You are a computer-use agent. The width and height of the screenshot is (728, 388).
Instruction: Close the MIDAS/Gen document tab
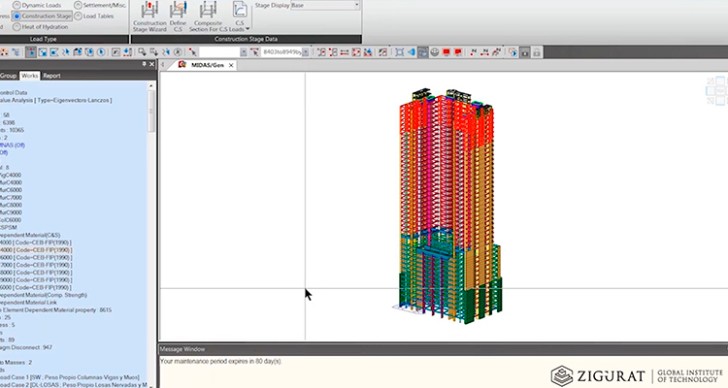231,65
